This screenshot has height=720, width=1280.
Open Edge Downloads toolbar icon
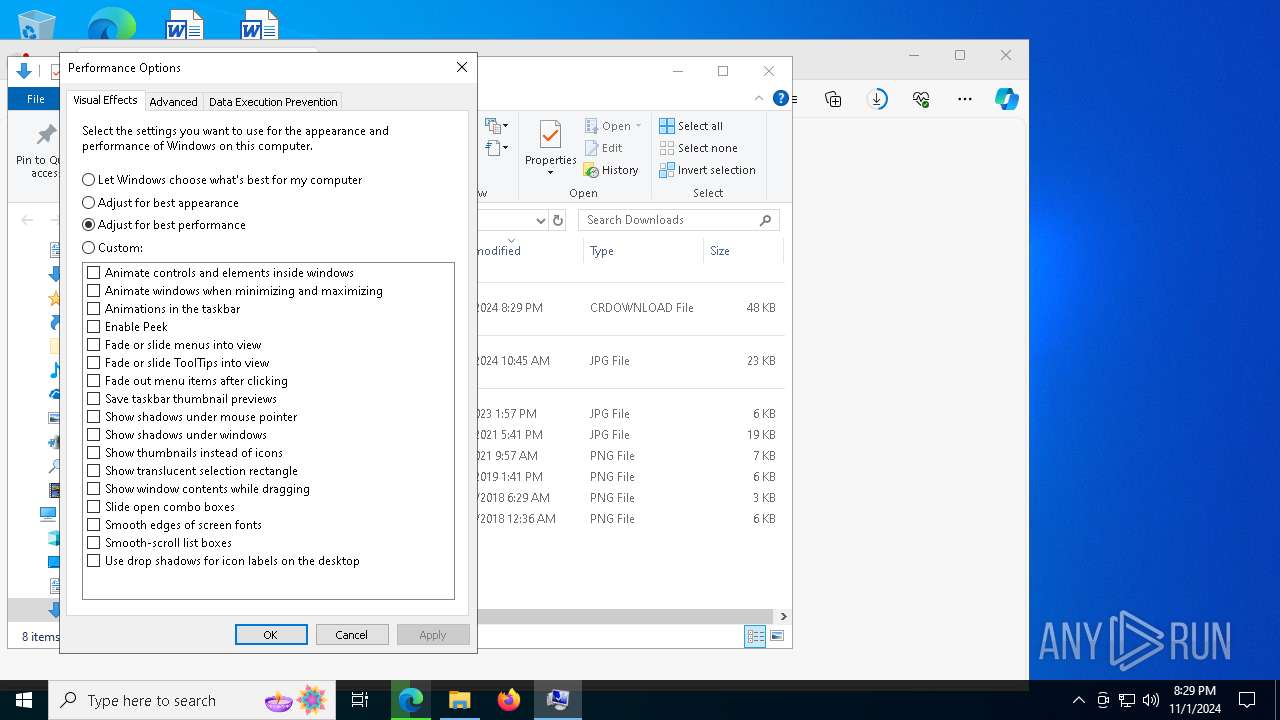[877, 99]
